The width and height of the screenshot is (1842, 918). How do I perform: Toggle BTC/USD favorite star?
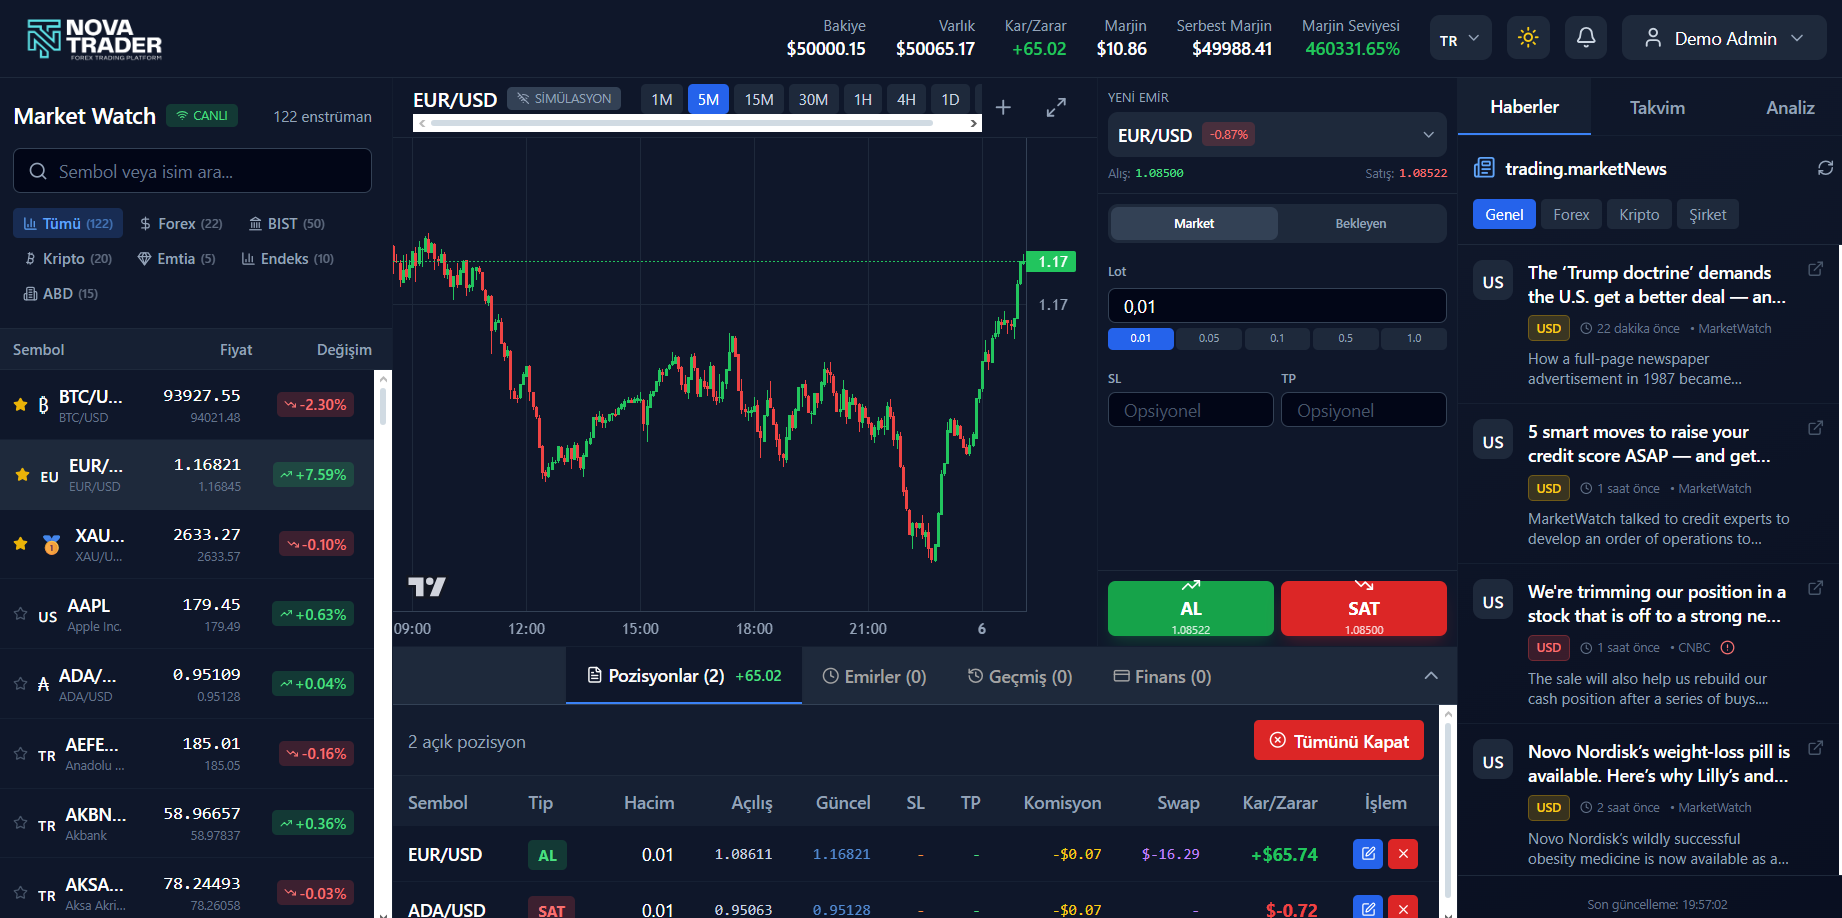click(20, 404)
